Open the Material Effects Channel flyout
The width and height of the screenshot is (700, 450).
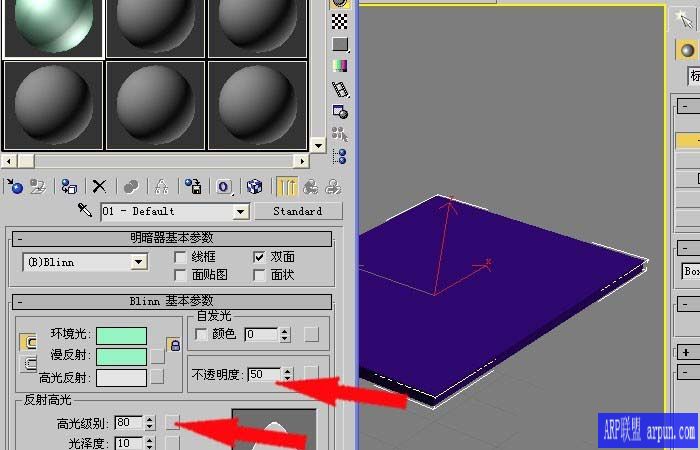click(224, 187)
